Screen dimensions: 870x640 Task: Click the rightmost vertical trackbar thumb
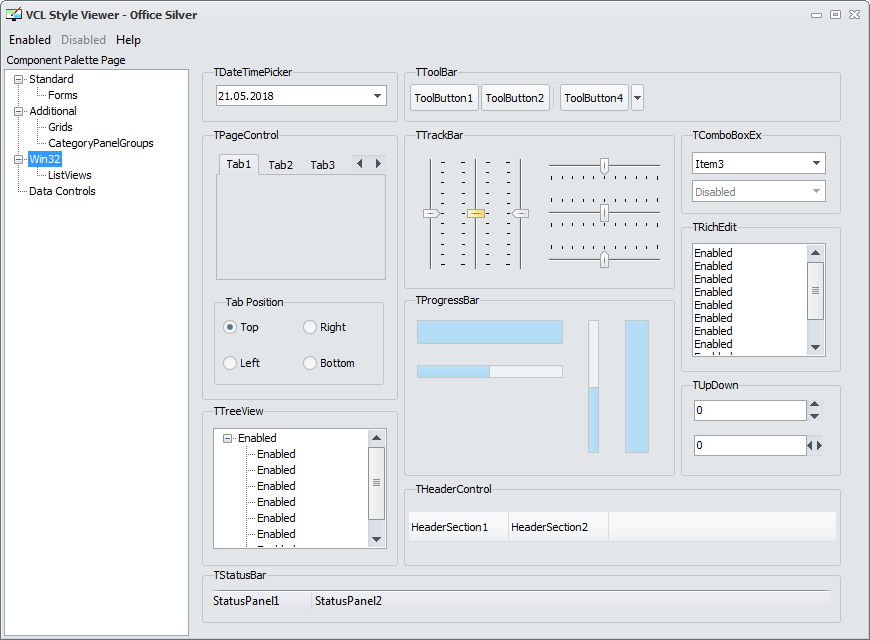point(520,213)
